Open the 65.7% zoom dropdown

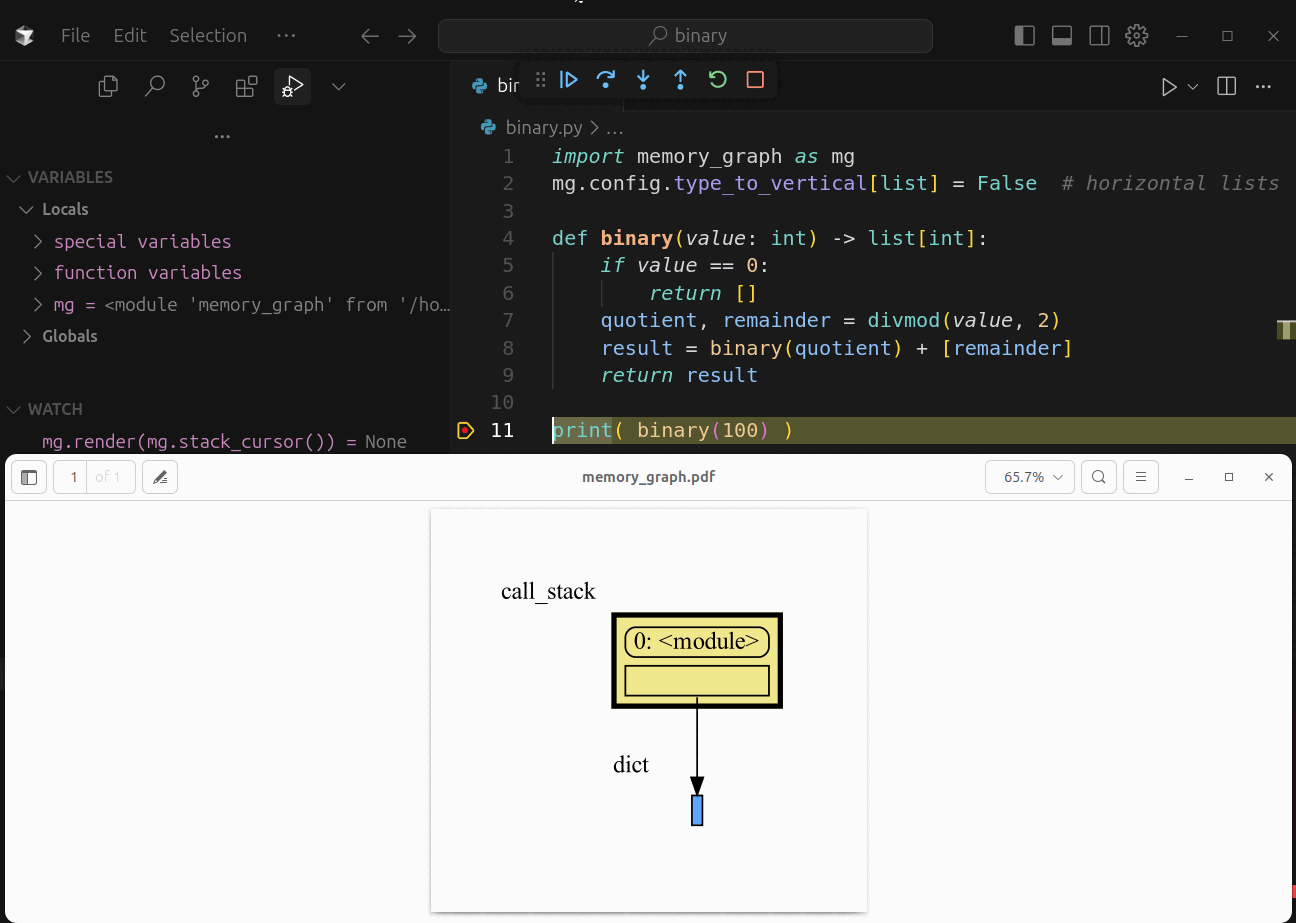(1031, 477)
